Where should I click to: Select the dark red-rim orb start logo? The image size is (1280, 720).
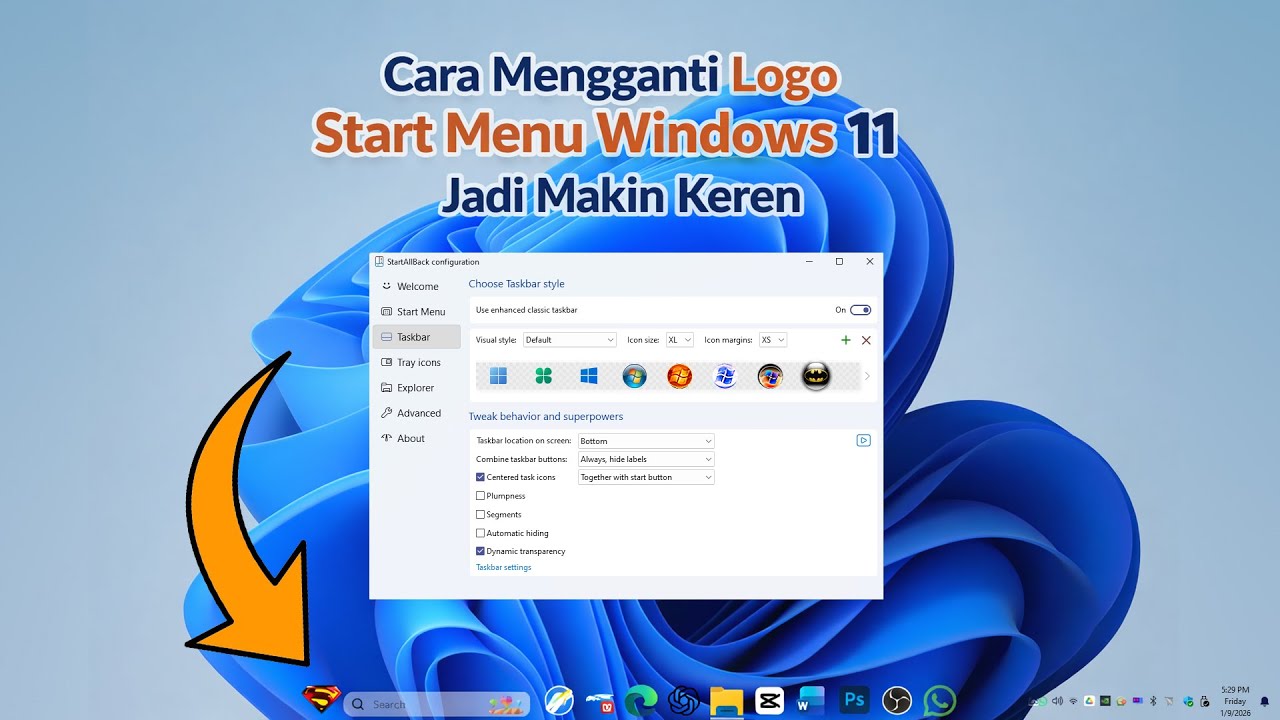[770, 376]
